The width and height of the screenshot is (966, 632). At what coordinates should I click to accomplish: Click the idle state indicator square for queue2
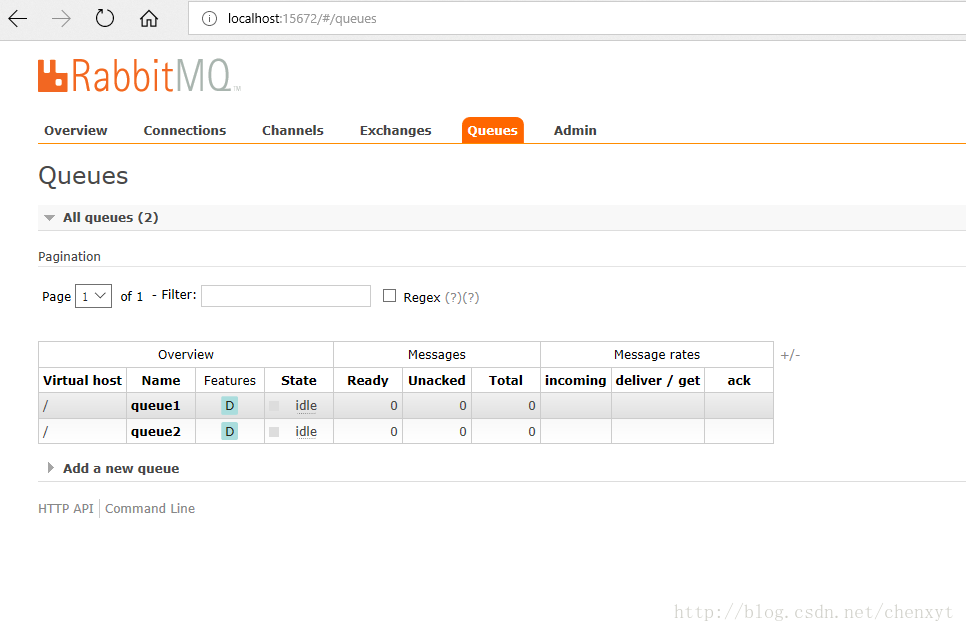coord(274,432)
